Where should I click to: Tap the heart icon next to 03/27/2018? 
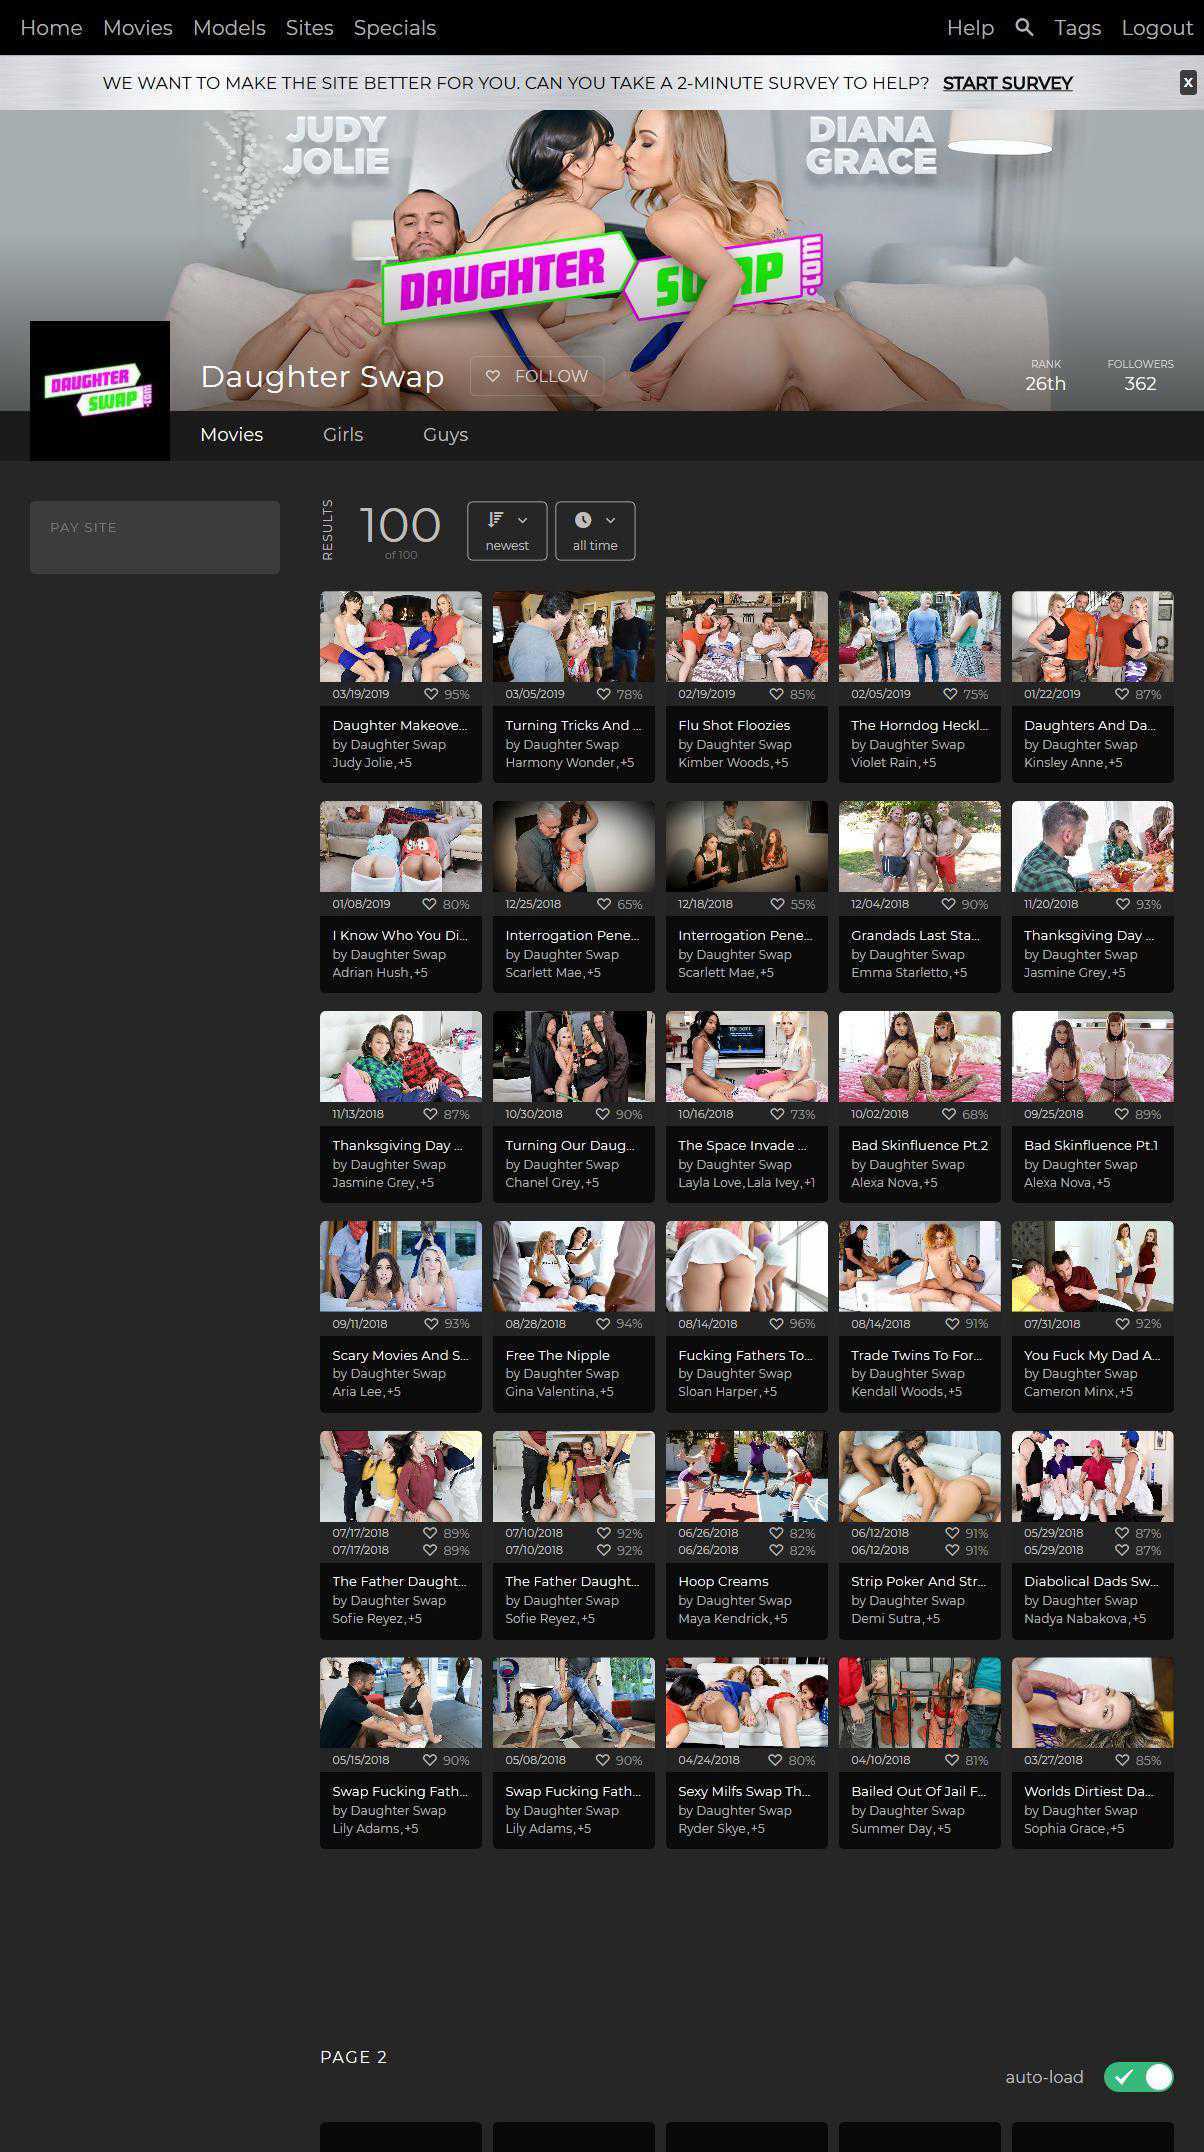coord(1123,1760)
